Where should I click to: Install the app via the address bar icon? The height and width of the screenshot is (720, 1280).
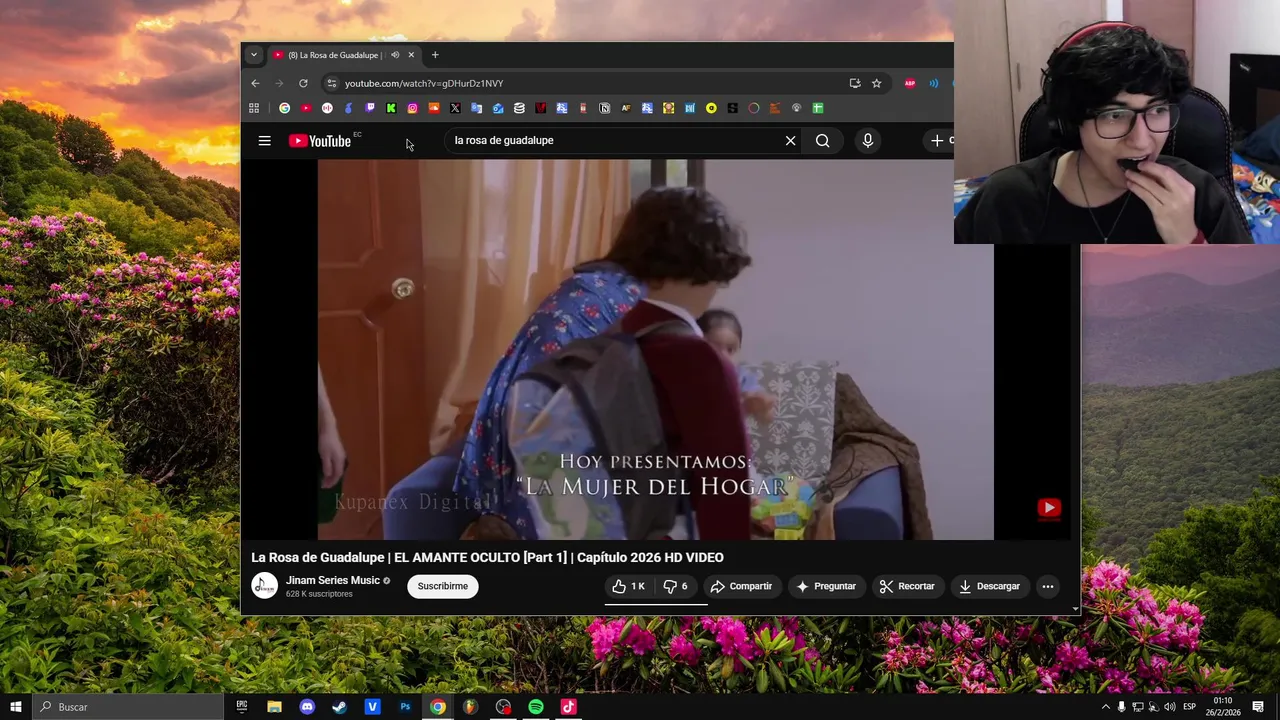[x=855, y=83]
